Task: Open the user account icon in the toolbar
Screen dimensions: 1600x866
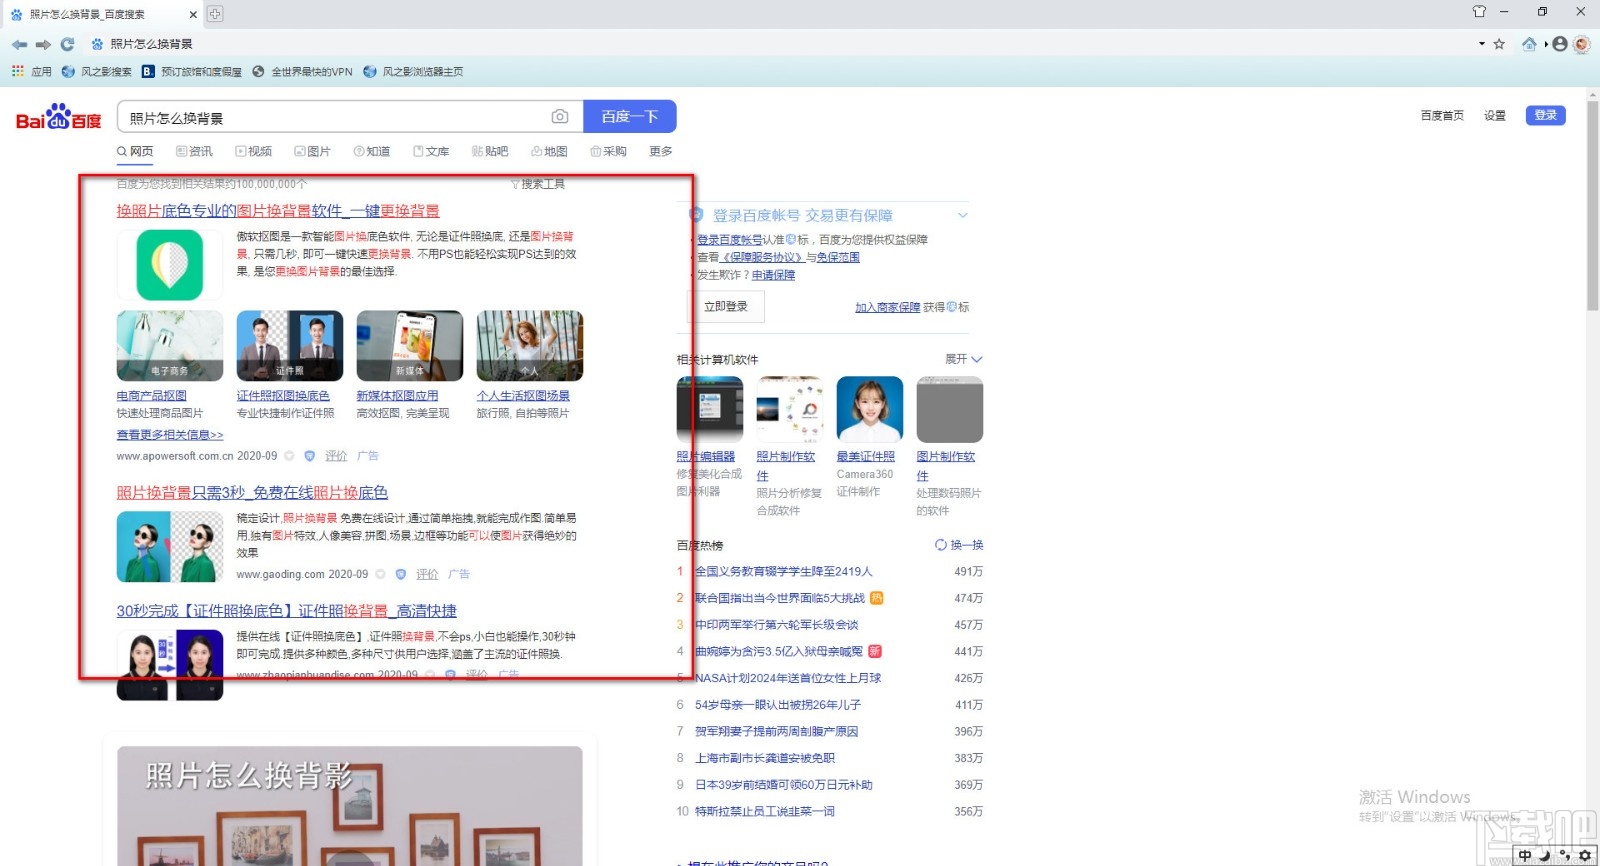Action: click(1560, 44)
